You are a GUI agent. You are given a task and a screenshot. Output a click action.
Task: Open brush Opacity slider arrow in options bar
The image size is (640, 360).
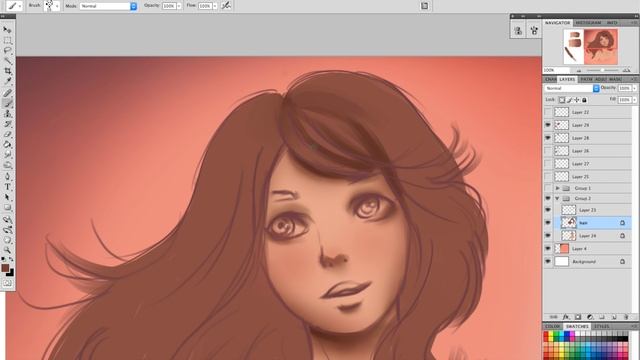[179, 6]
